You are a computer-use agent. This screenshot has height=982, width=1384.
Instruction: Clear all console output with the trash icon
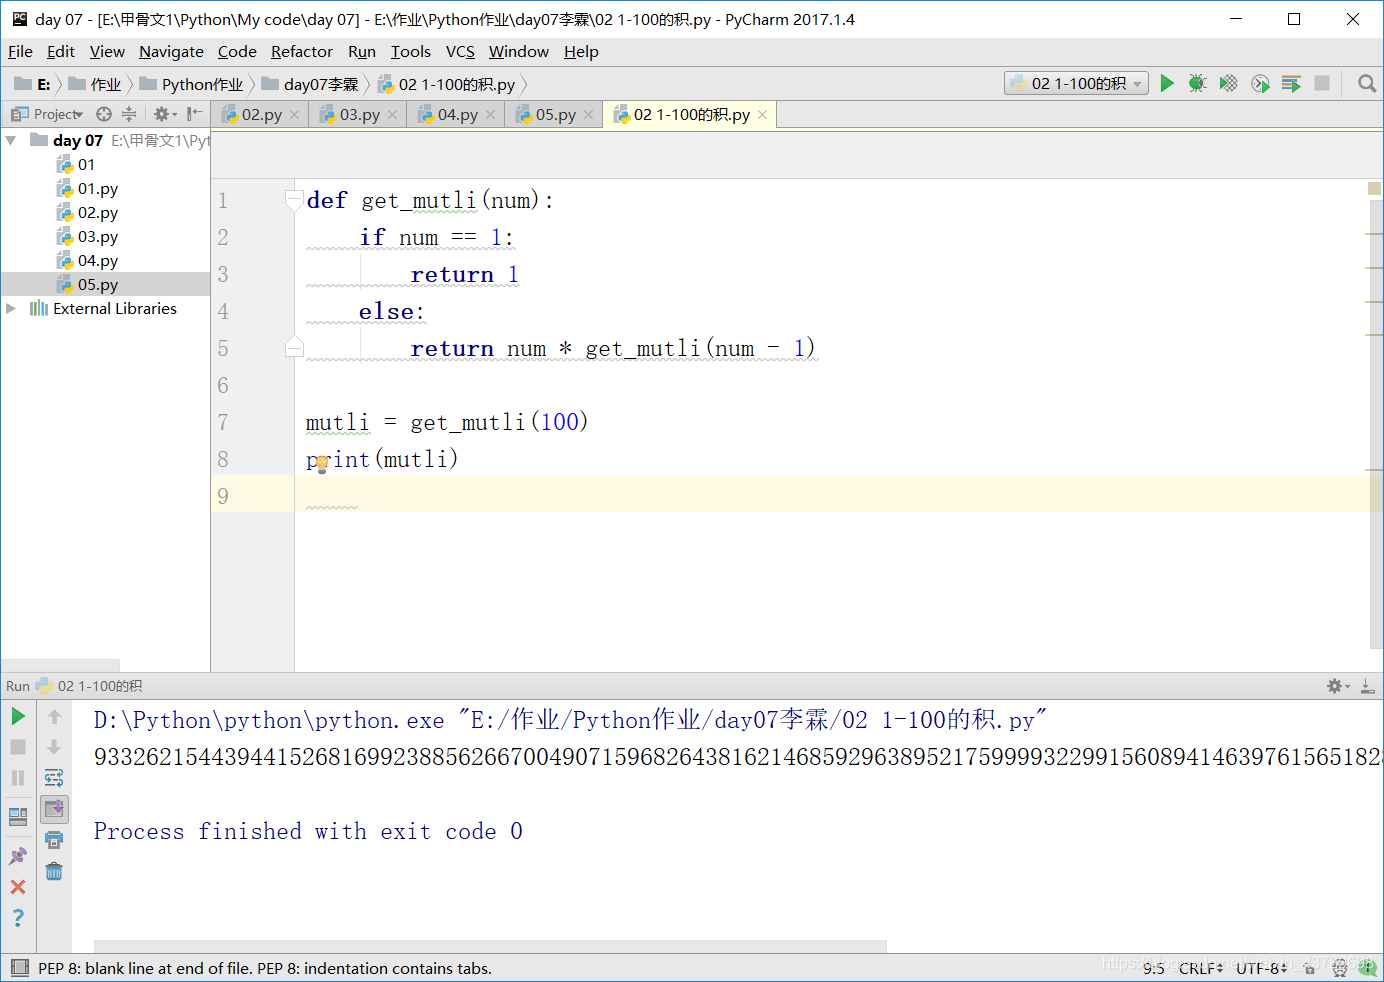[54, 871]
